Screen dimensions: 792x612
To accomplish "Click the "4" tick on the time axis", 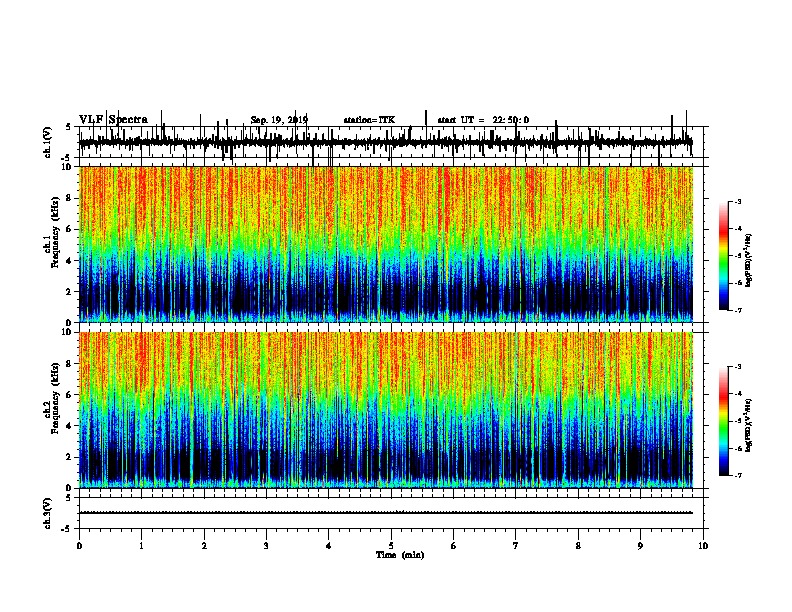I will [x=329, y=545].
